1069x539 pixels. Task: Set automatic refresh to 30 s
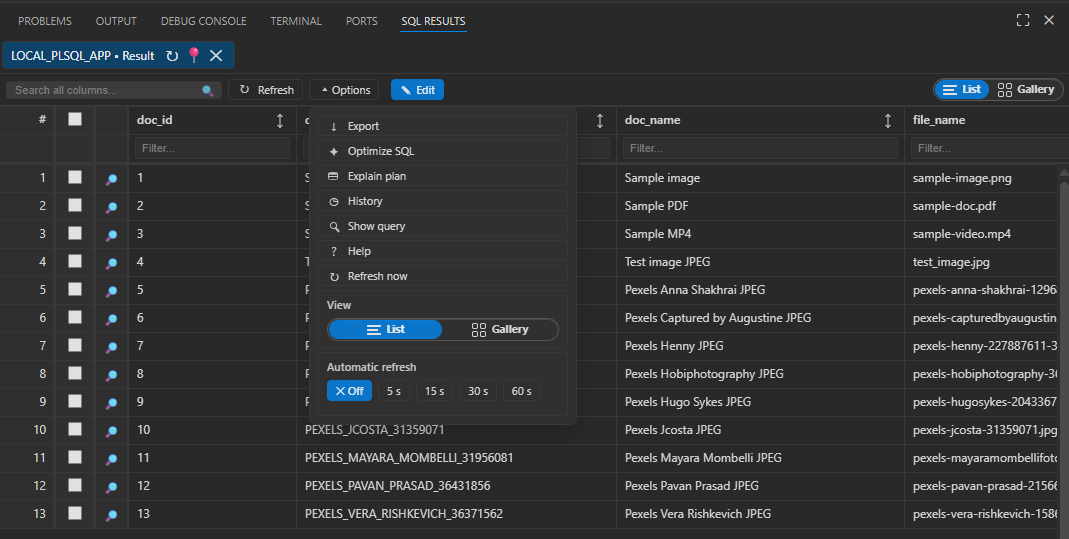coord(478,391)
